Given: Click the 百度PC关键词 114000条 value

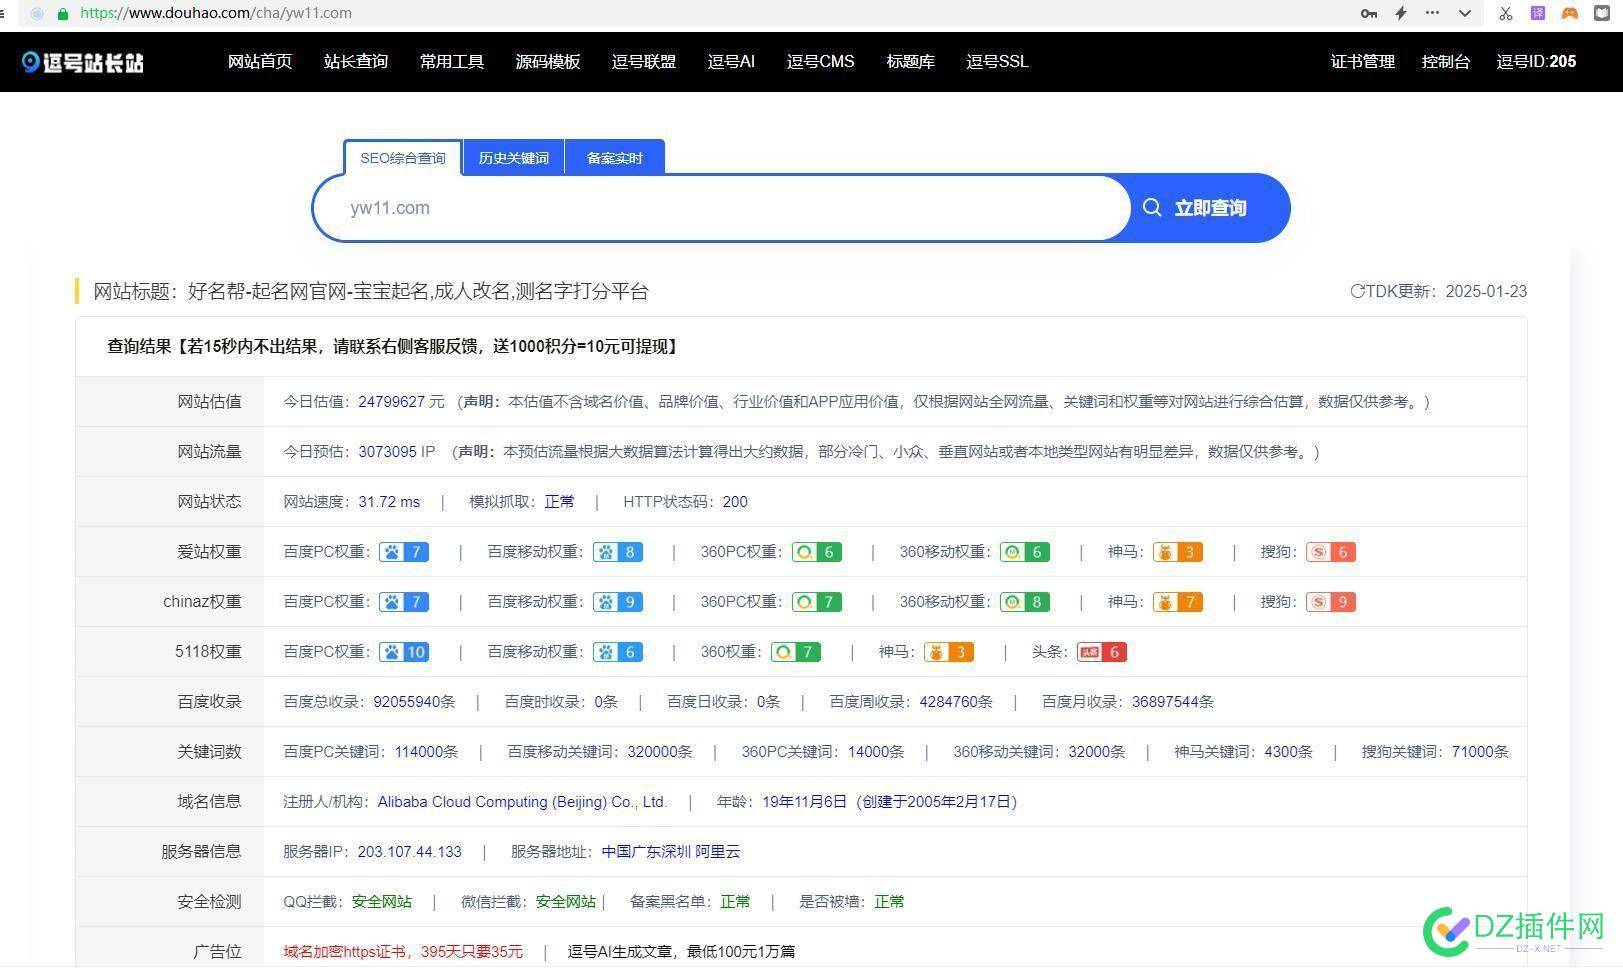Looking at the screenshot, I should click(427, 752).
